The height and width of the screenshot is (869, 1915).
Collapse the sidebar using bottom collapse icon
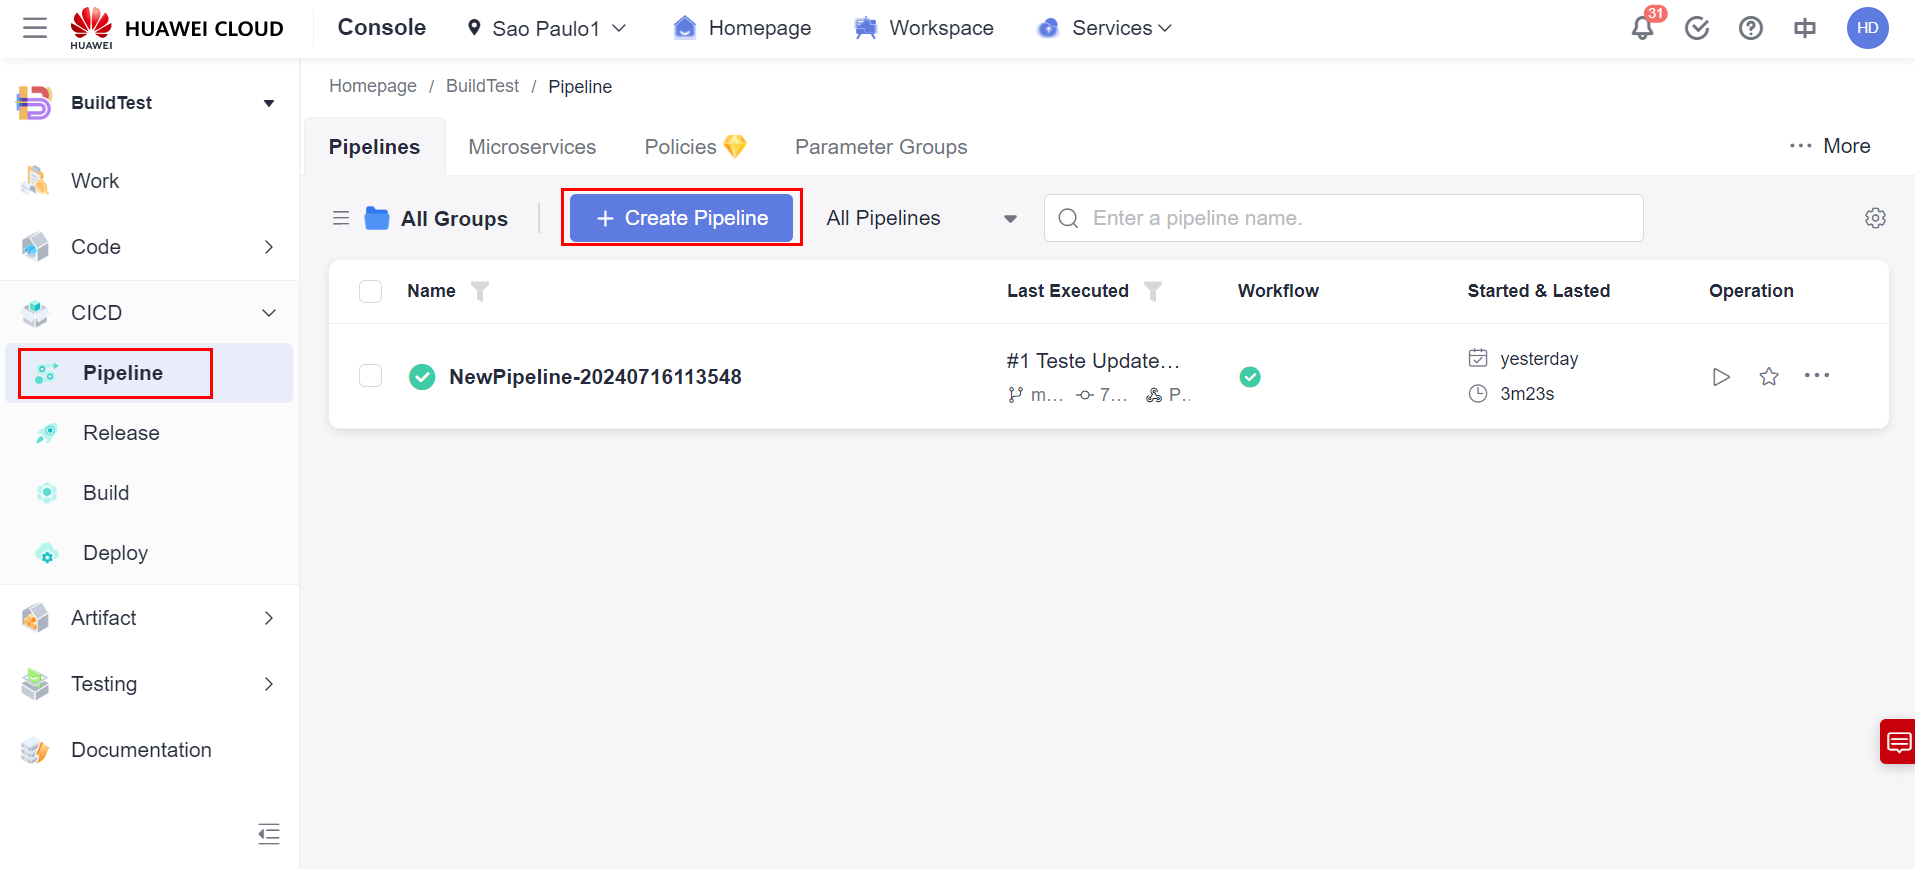pos(268,834)
